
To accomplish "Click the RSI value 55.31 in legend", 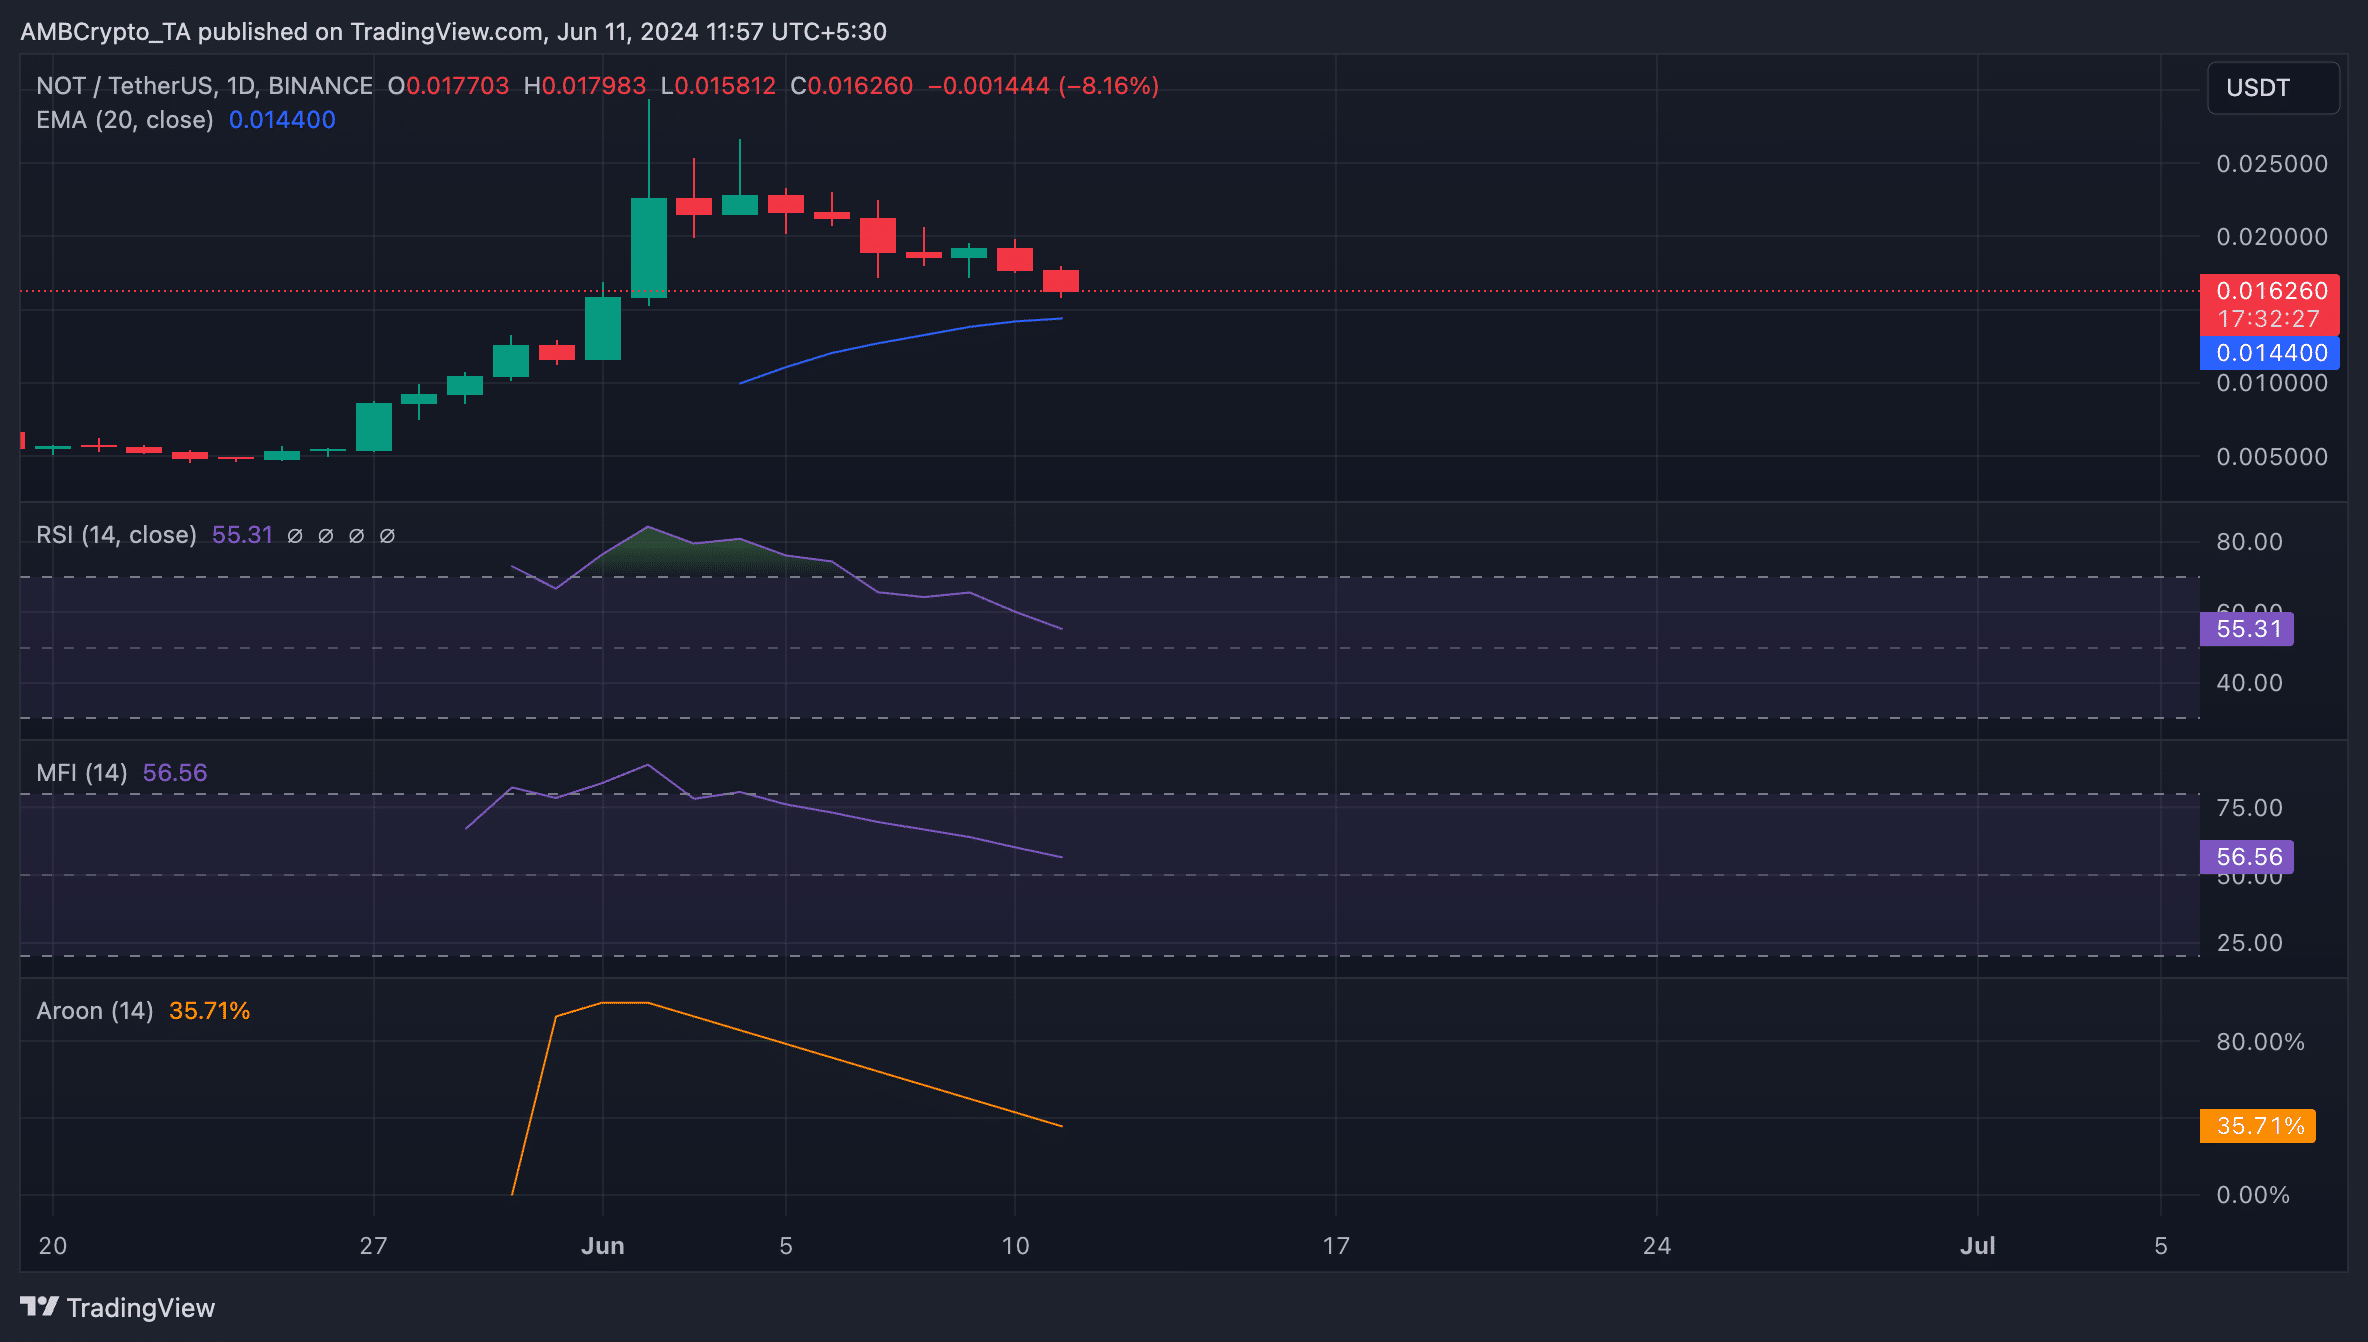I will (x=242, y=535).
